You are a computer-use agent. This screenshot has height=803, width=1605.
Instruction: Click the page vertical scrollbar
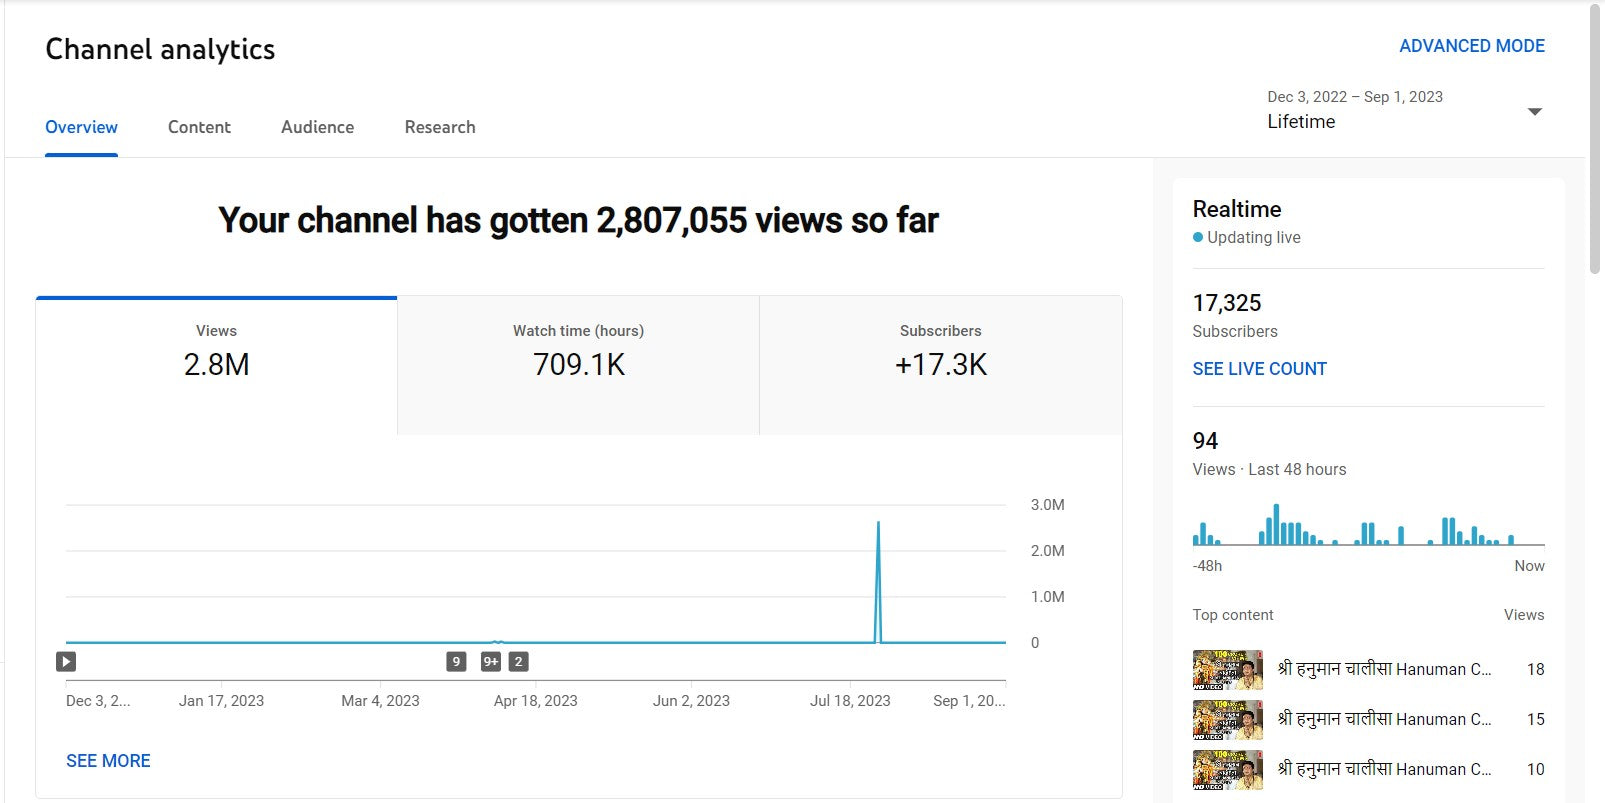(1594, 140)
